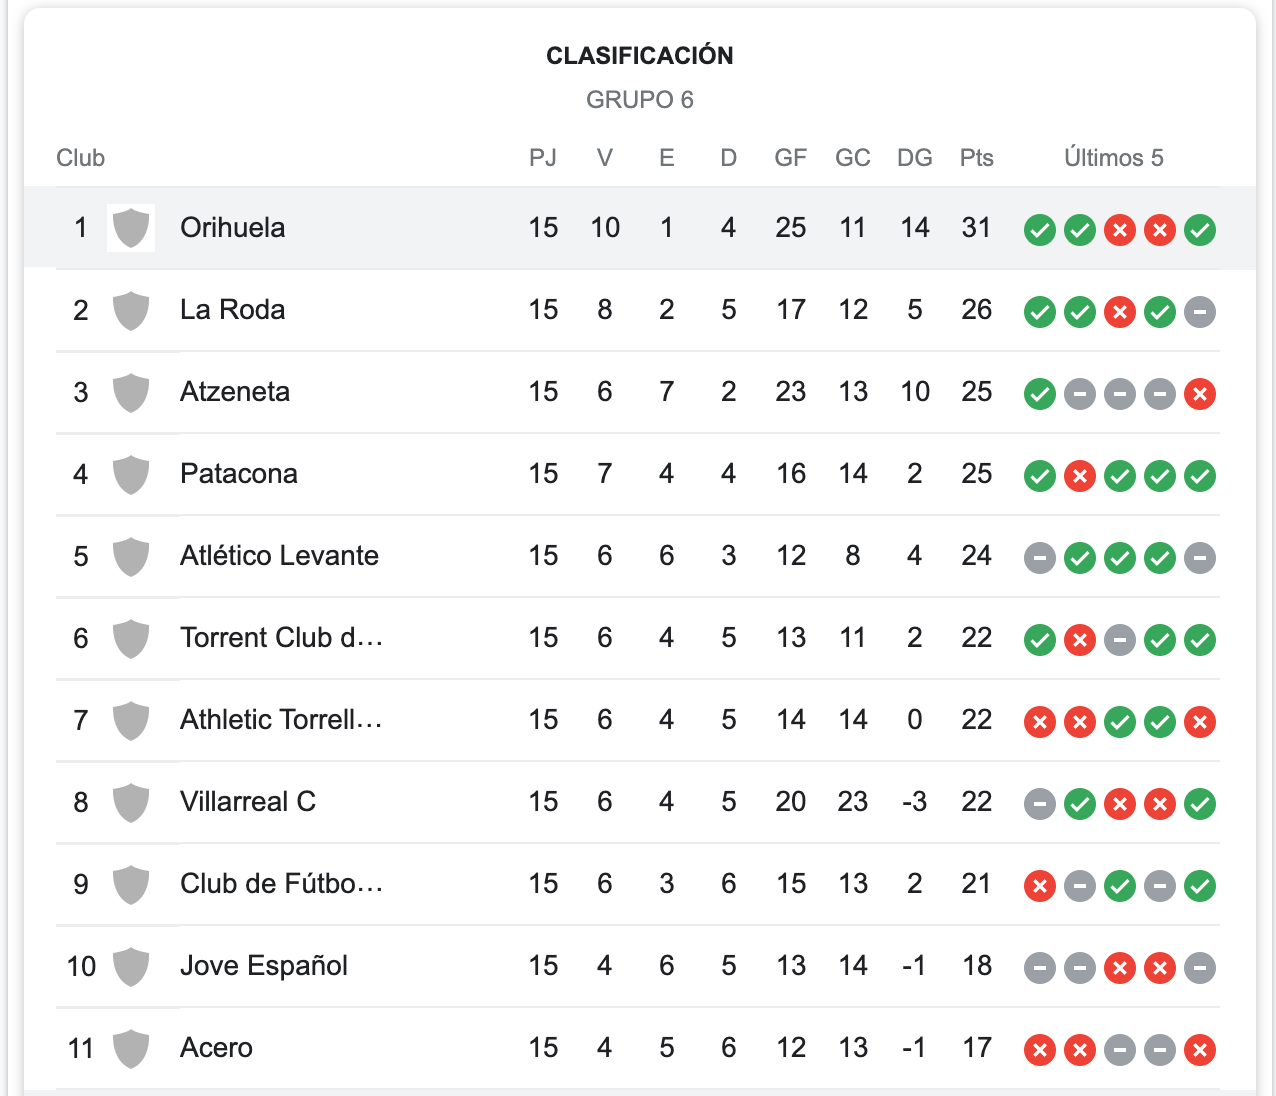Image resolution: width=1276 pixels, height=1096 pixels.
Task: Click the GF column header
Action: pyautogui.click(x=790, y=158)
